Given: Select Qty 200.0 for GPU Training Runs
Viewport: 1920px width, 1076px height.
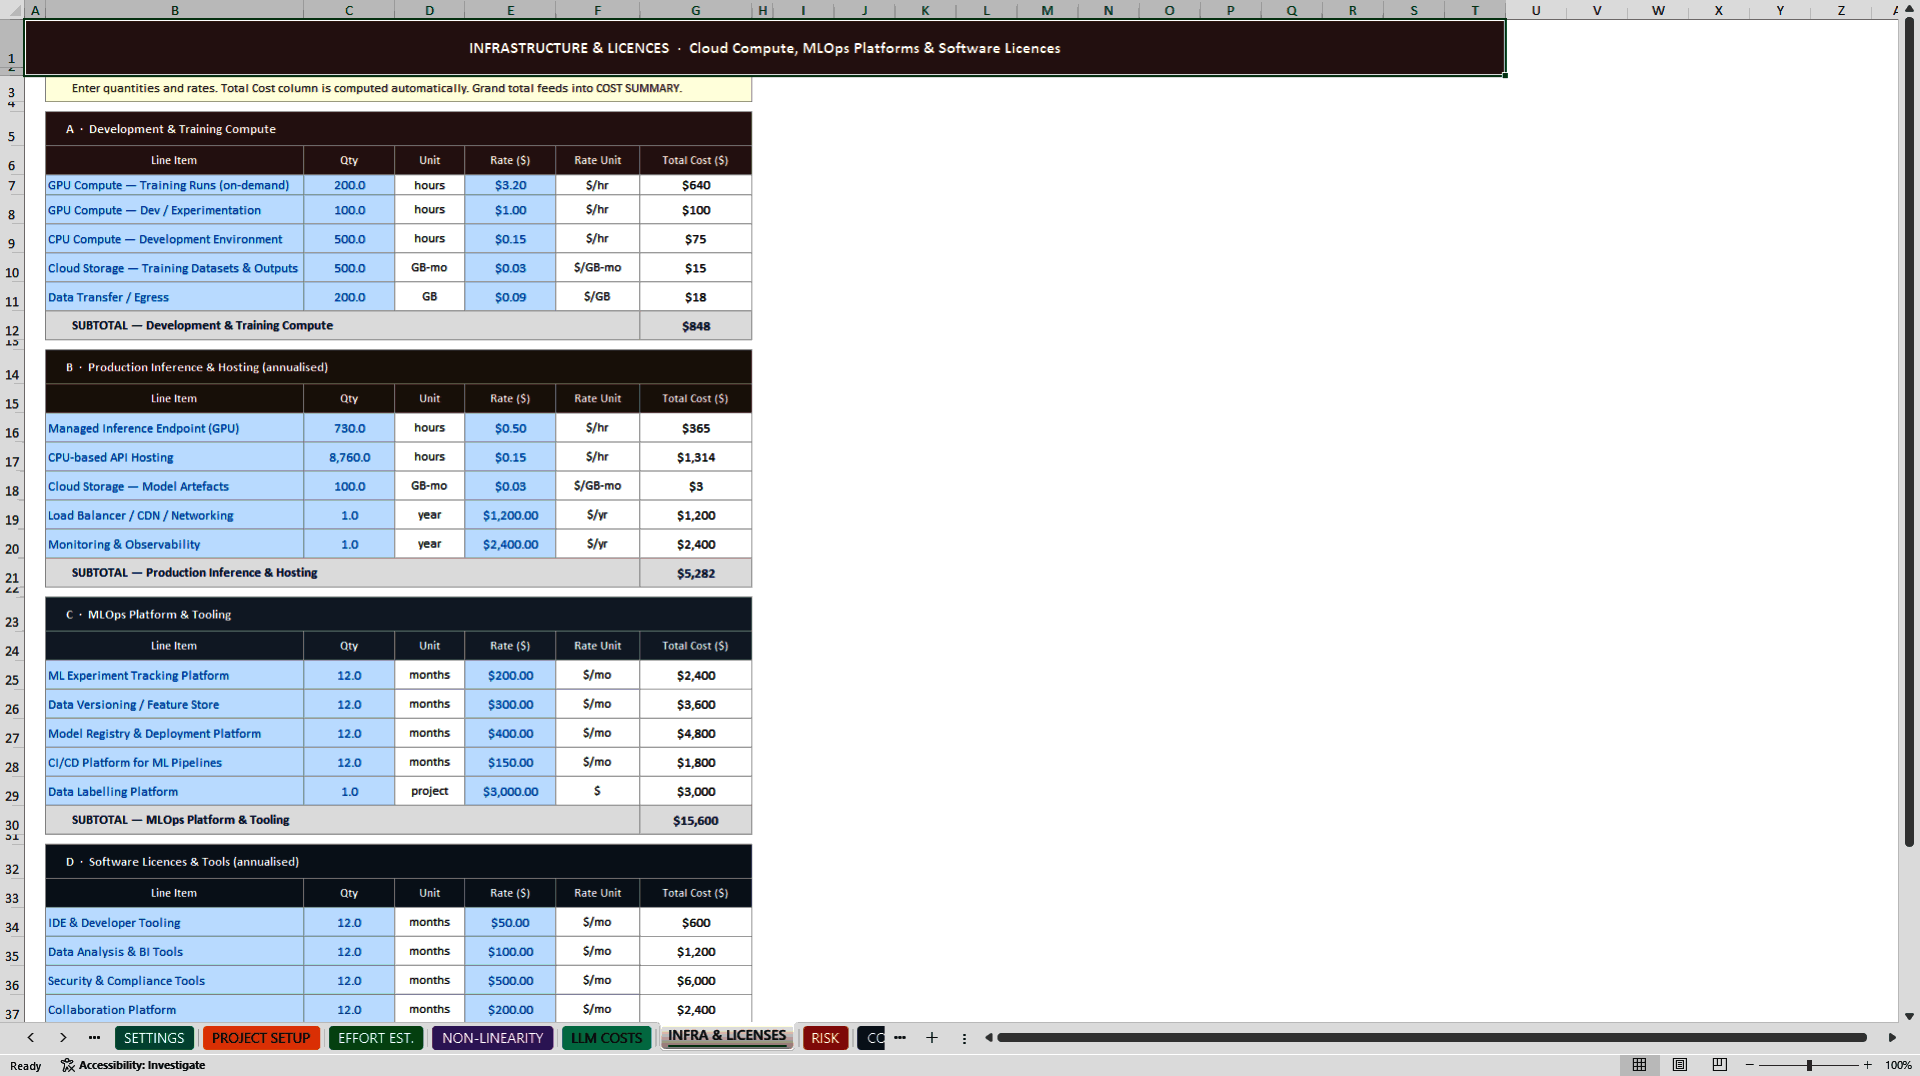Looking at the screenshot, I should click(349, 185).
